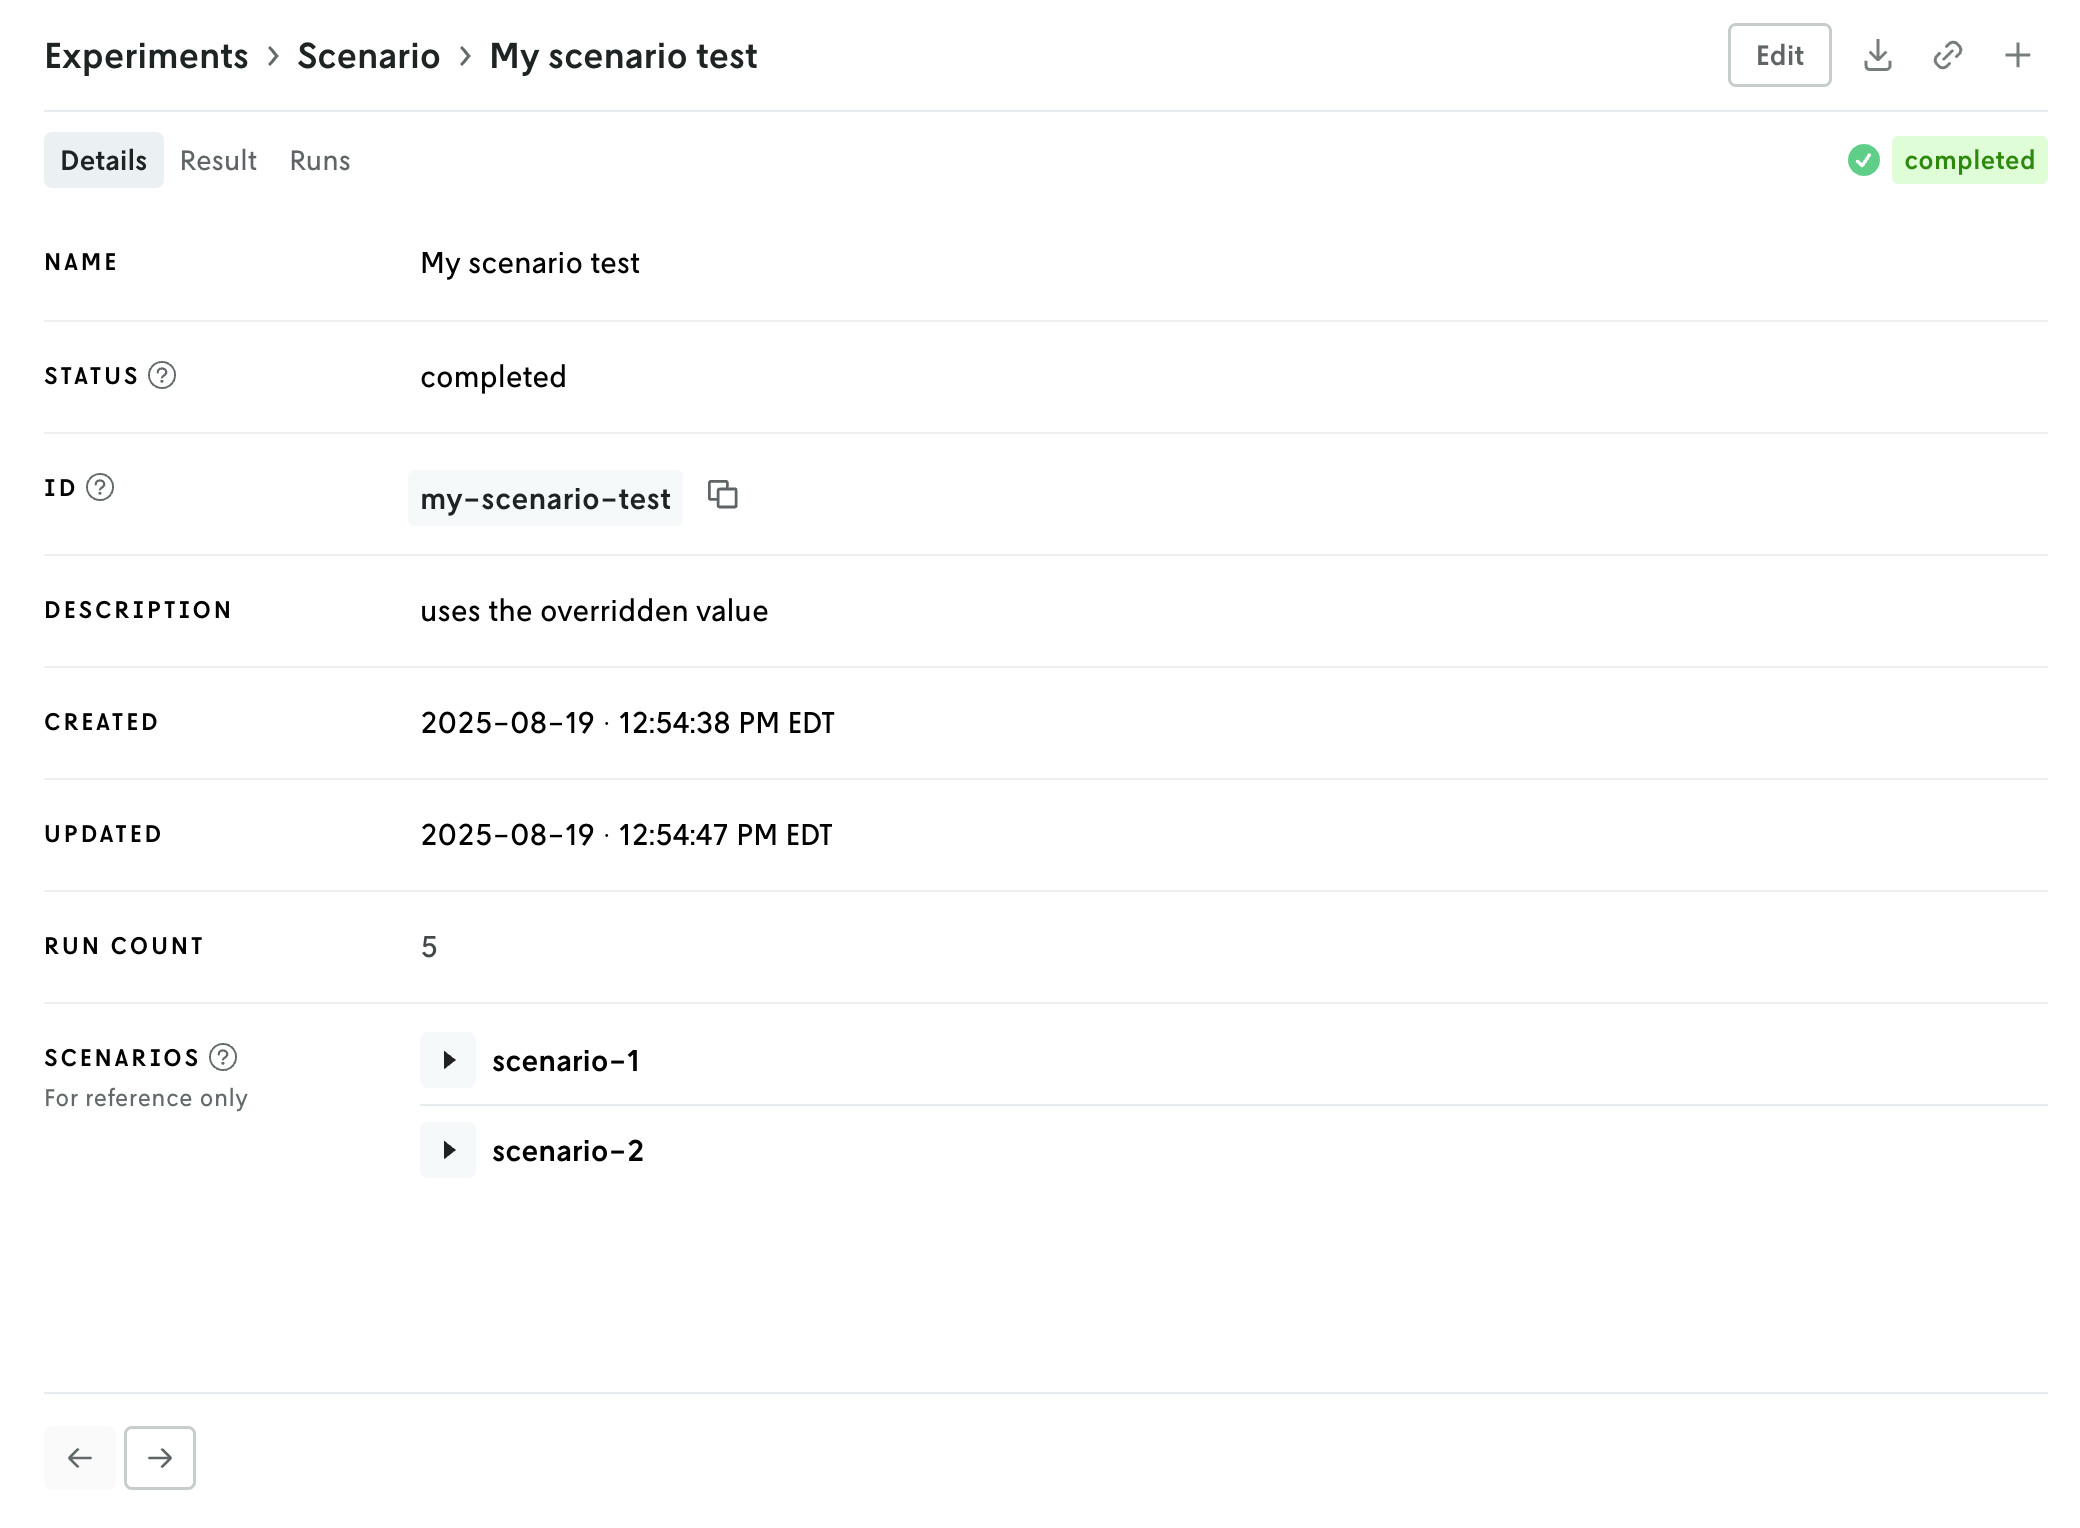Click the green completed checkmark icon
The width and height of the screenshot is (2080, 1528).
point(1863,160)
